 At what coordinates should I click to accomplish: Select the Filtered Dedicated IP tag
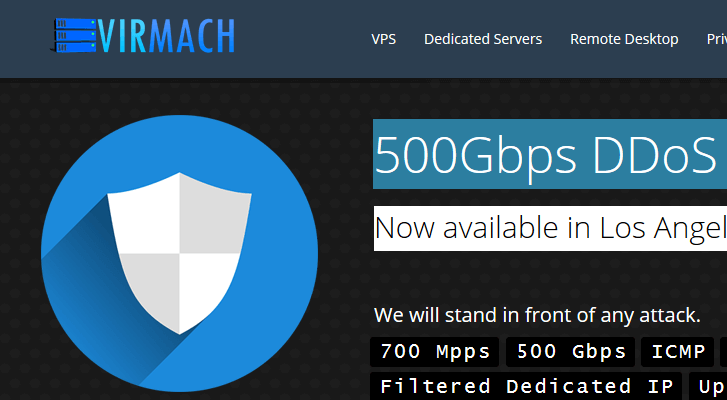pyautogui.click(x=526, y=386)
